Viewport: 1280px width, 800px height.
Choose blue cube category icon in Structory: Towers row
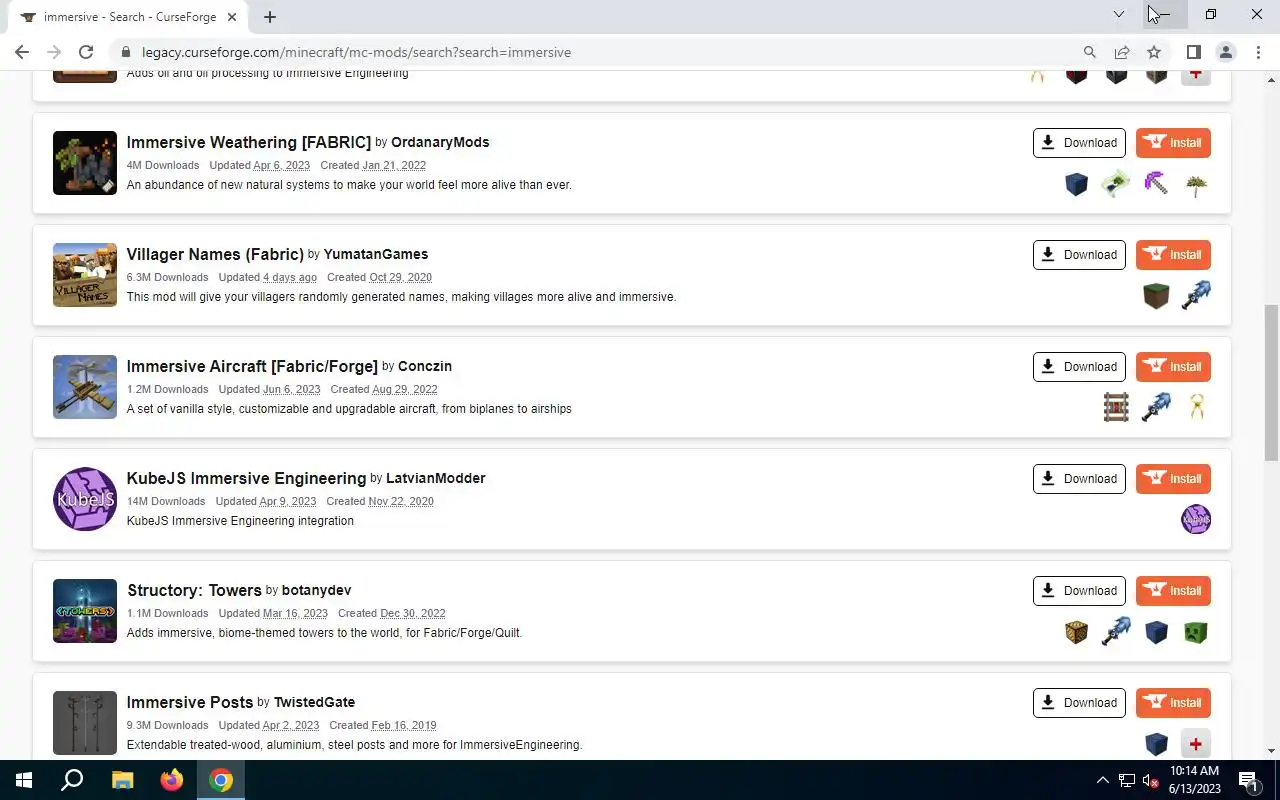click(x=1156, y=632)
